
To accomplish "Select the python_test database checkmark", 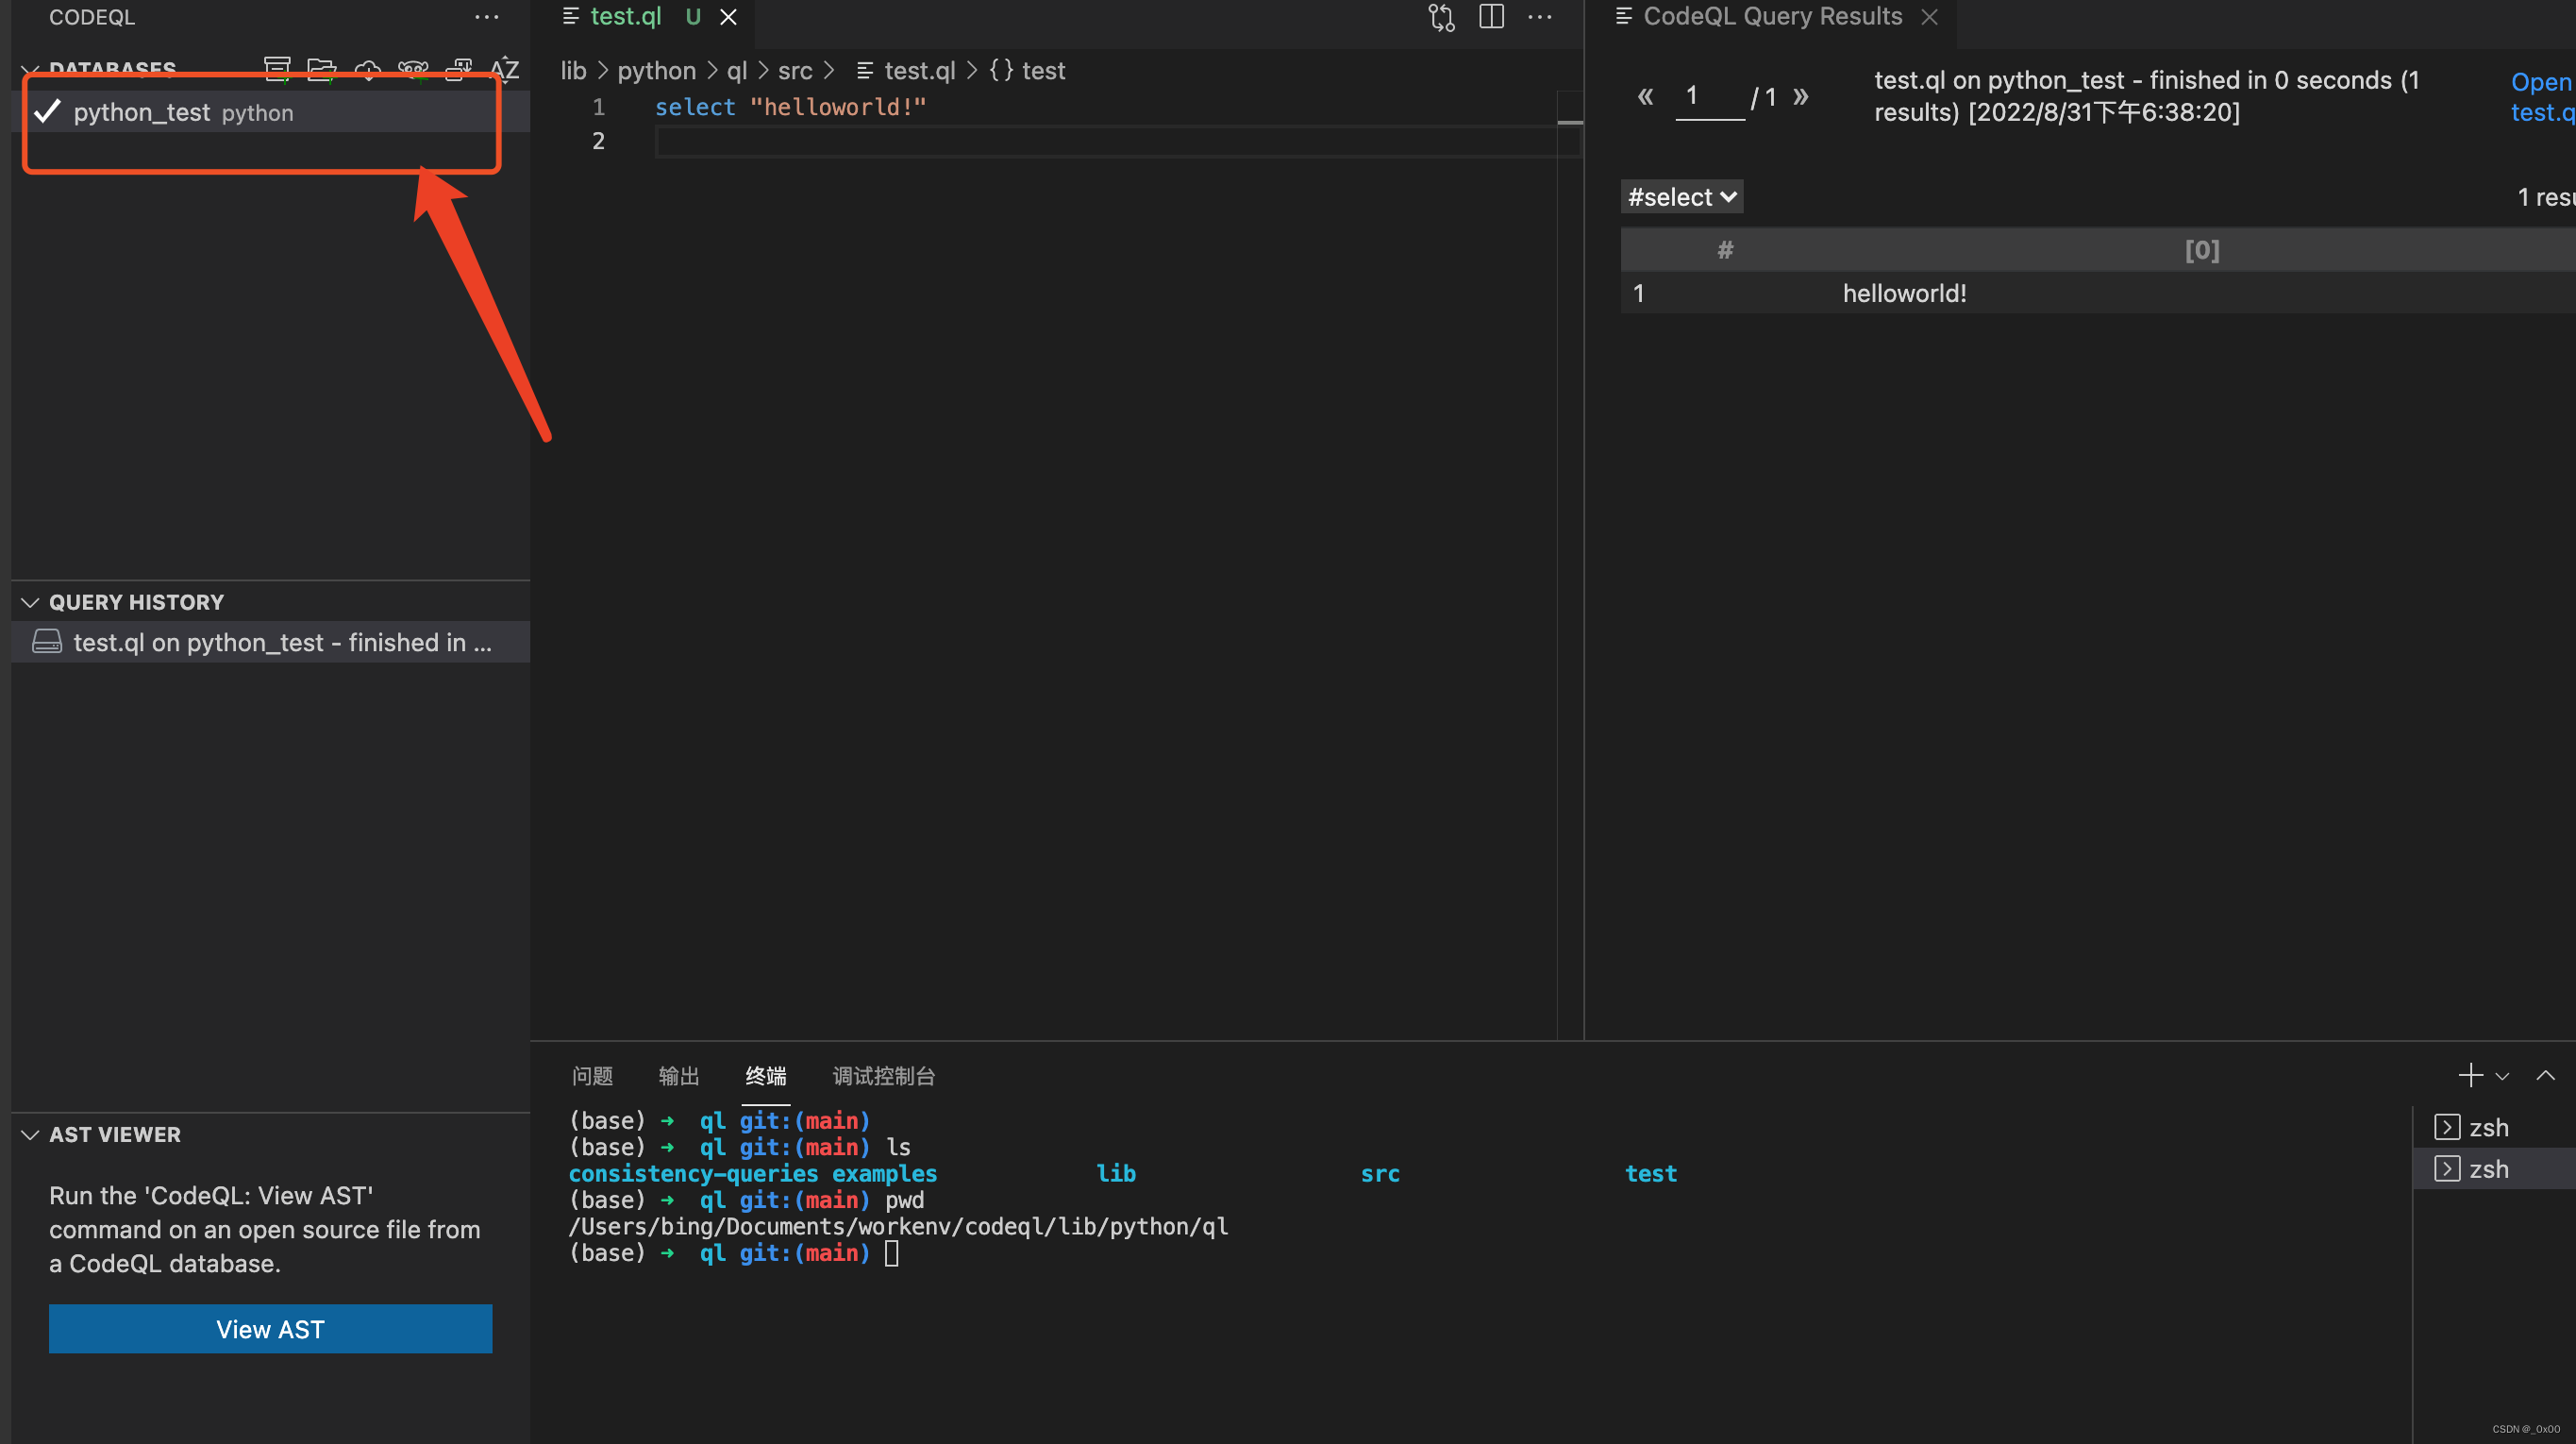I will (x=47, y=111).
